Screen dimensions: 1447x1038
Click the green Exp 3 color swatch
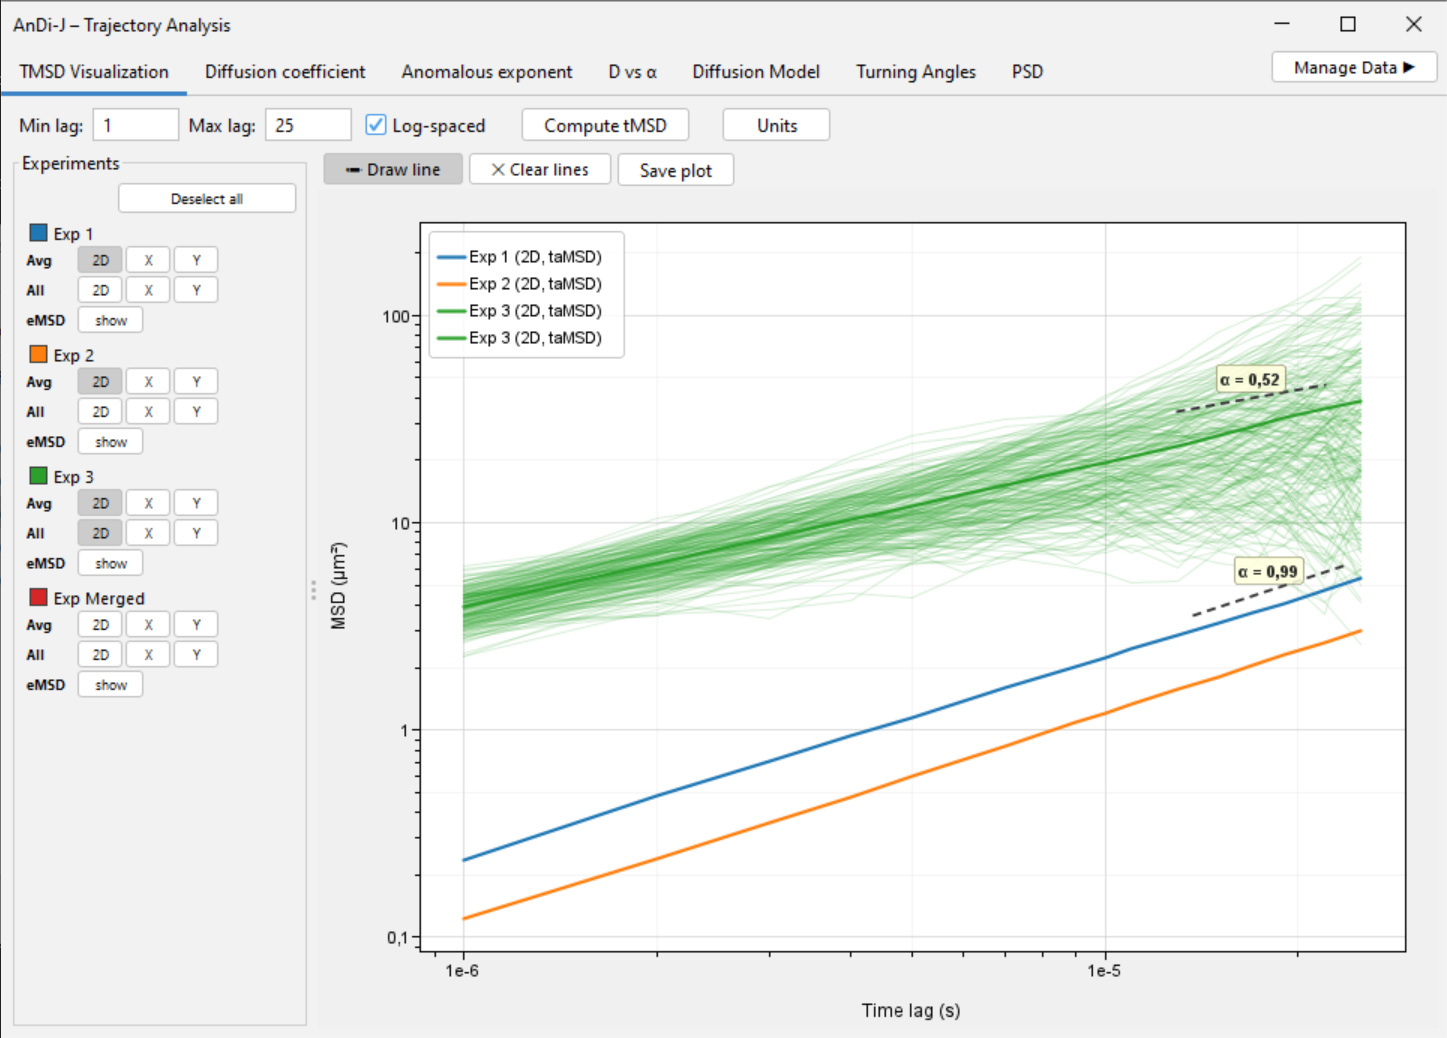coord(39,475)
